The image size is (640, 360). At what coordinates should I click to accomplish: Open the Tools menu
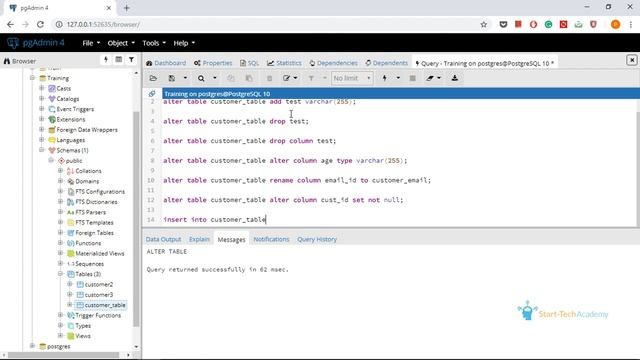coord(154,43)
